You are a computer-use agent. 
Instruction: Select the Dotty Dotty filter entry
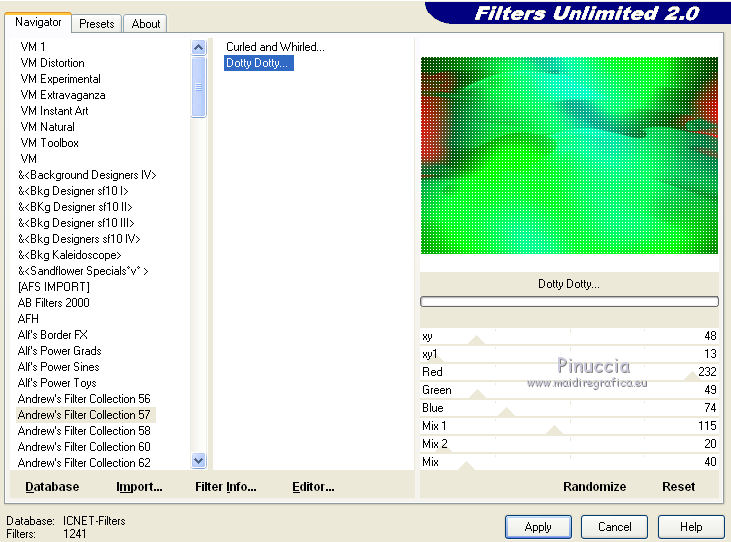point(259,63)
